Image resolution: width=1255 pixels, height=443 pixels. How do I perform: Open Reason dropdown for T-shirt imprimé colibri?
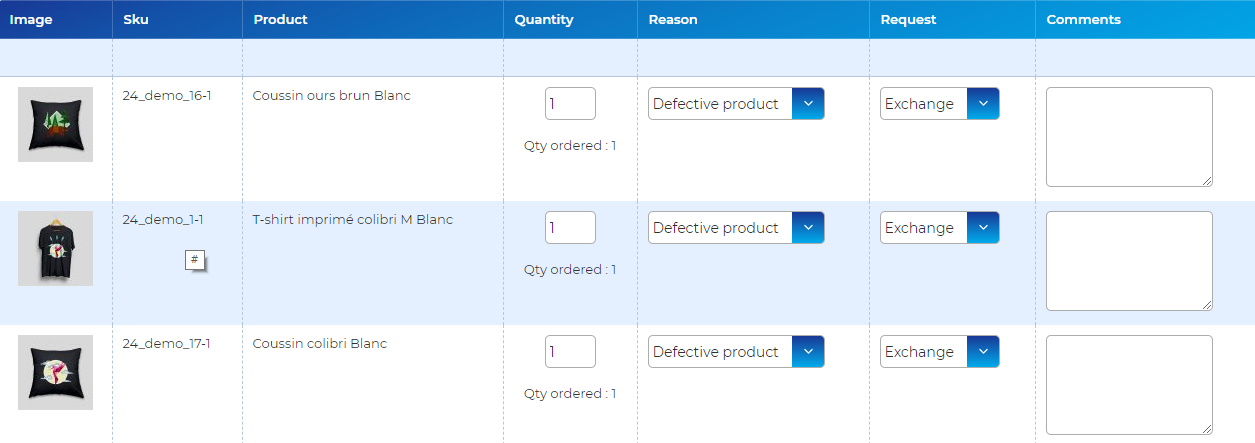point(736,228)
